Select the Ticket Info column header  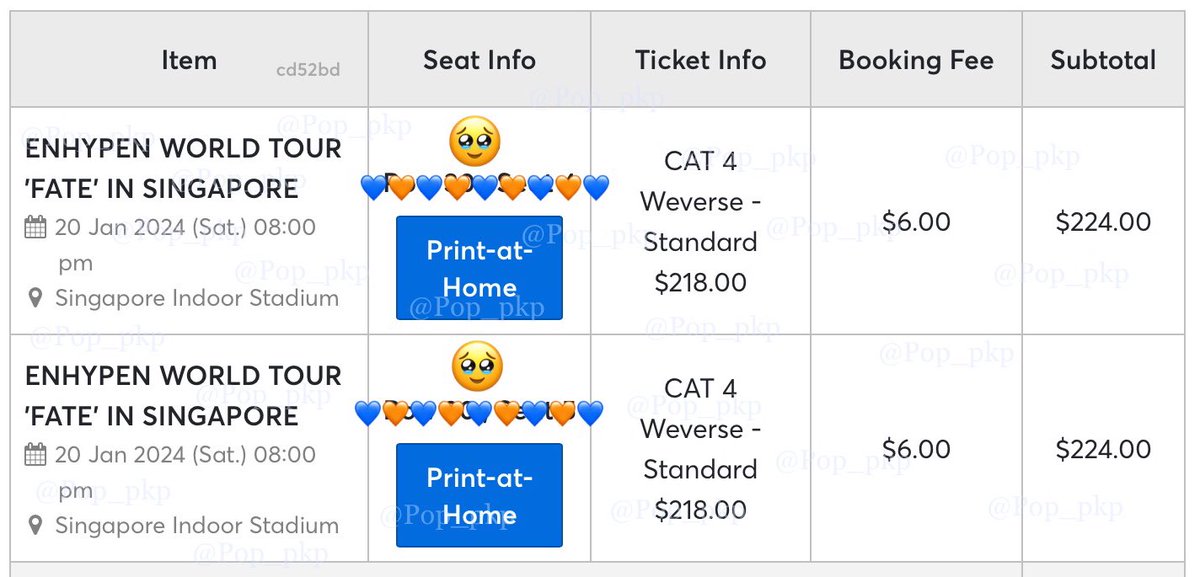point(700,60)
